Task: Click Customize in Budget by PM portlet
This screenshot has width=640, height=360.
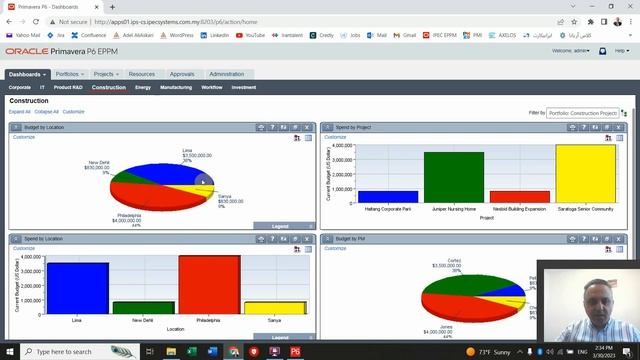Action: pos(335,248)
